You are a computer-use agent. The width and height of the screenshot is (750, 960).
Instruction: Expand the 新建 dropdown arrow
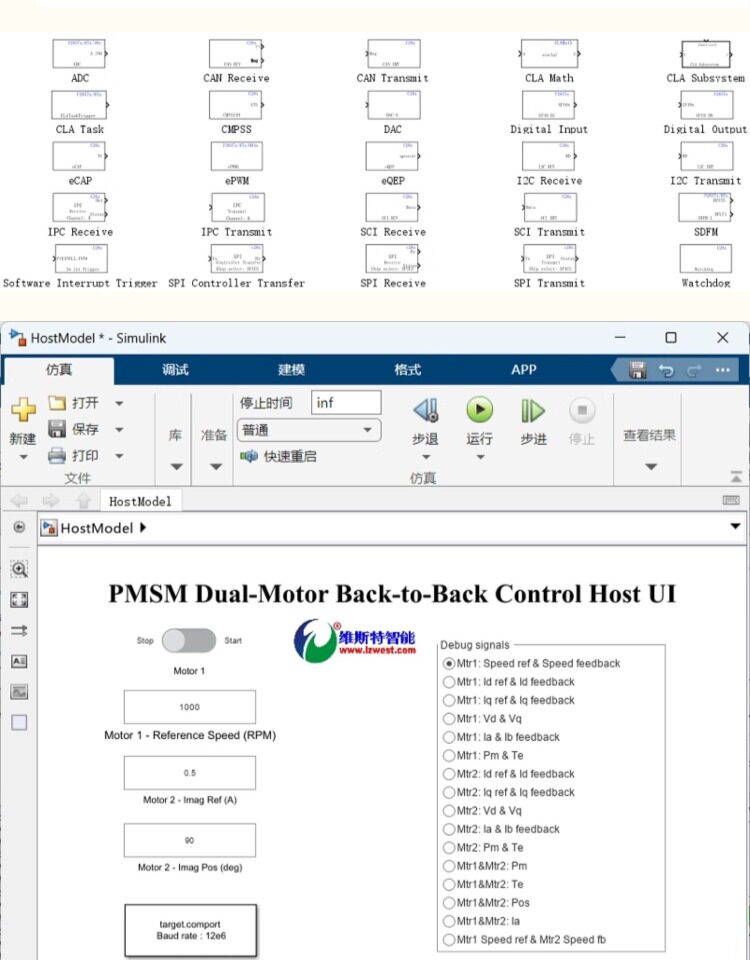click(23, 457)
